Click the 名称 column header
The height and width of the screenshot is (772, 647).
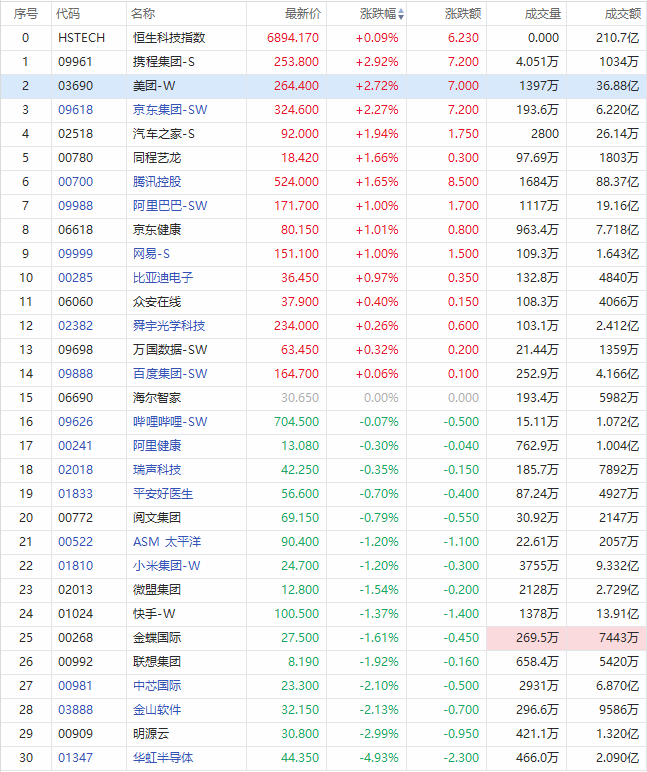[143, 14]
